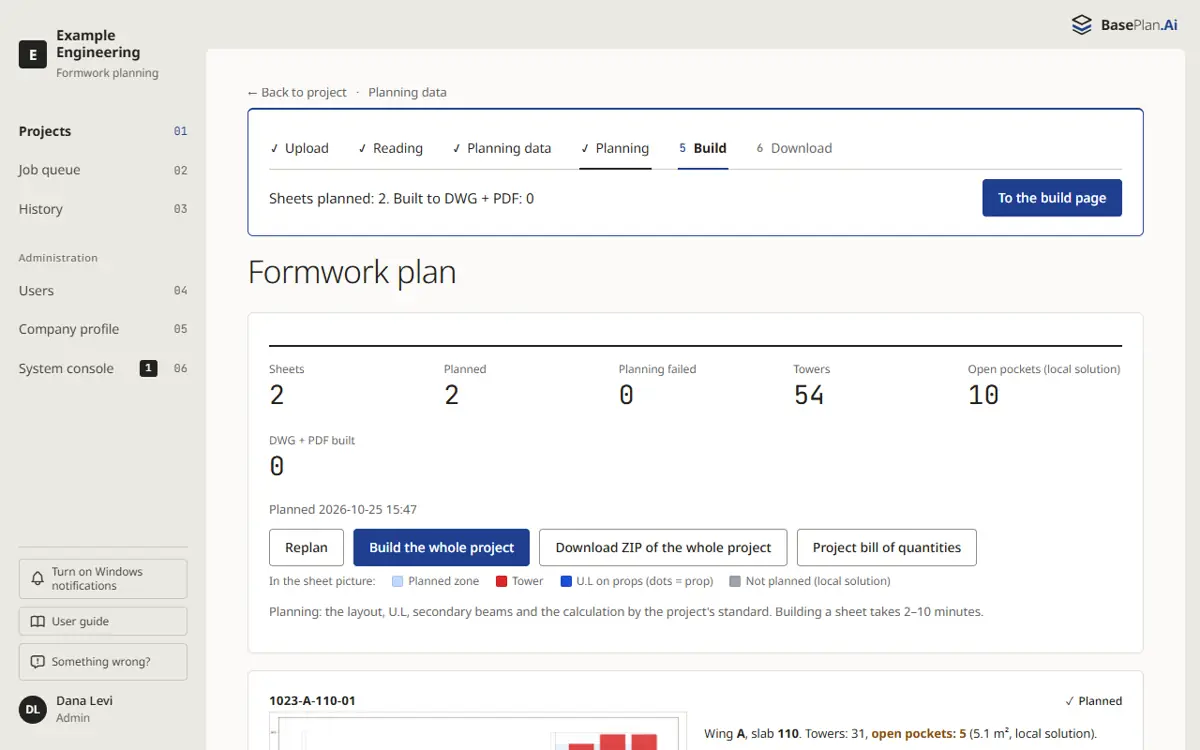This screenshot has width=1200, height=750.
Task: Click the DWG + PDF built value
Action: tap(277, 466)
